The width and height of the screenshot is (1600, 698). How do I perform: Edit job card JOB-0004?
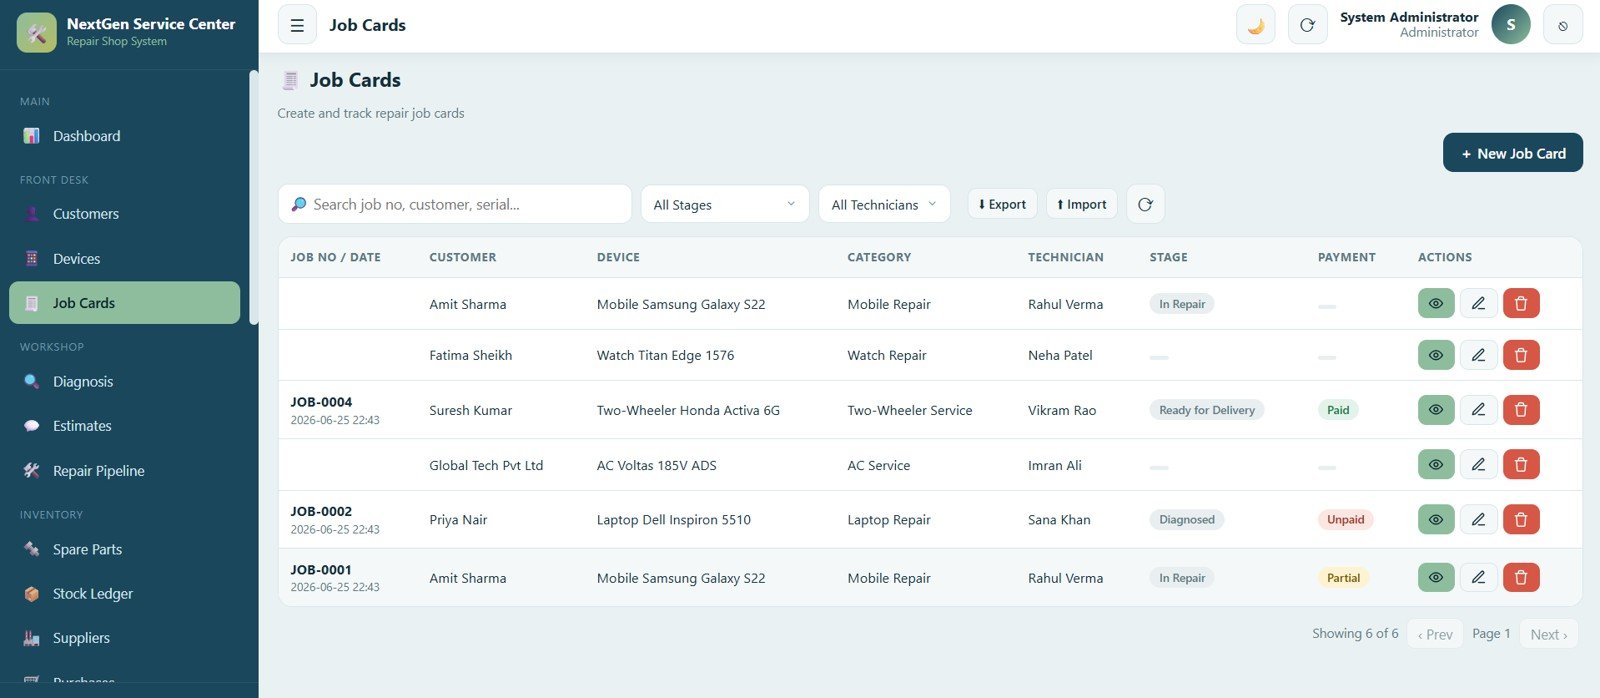pos(1478,409)
